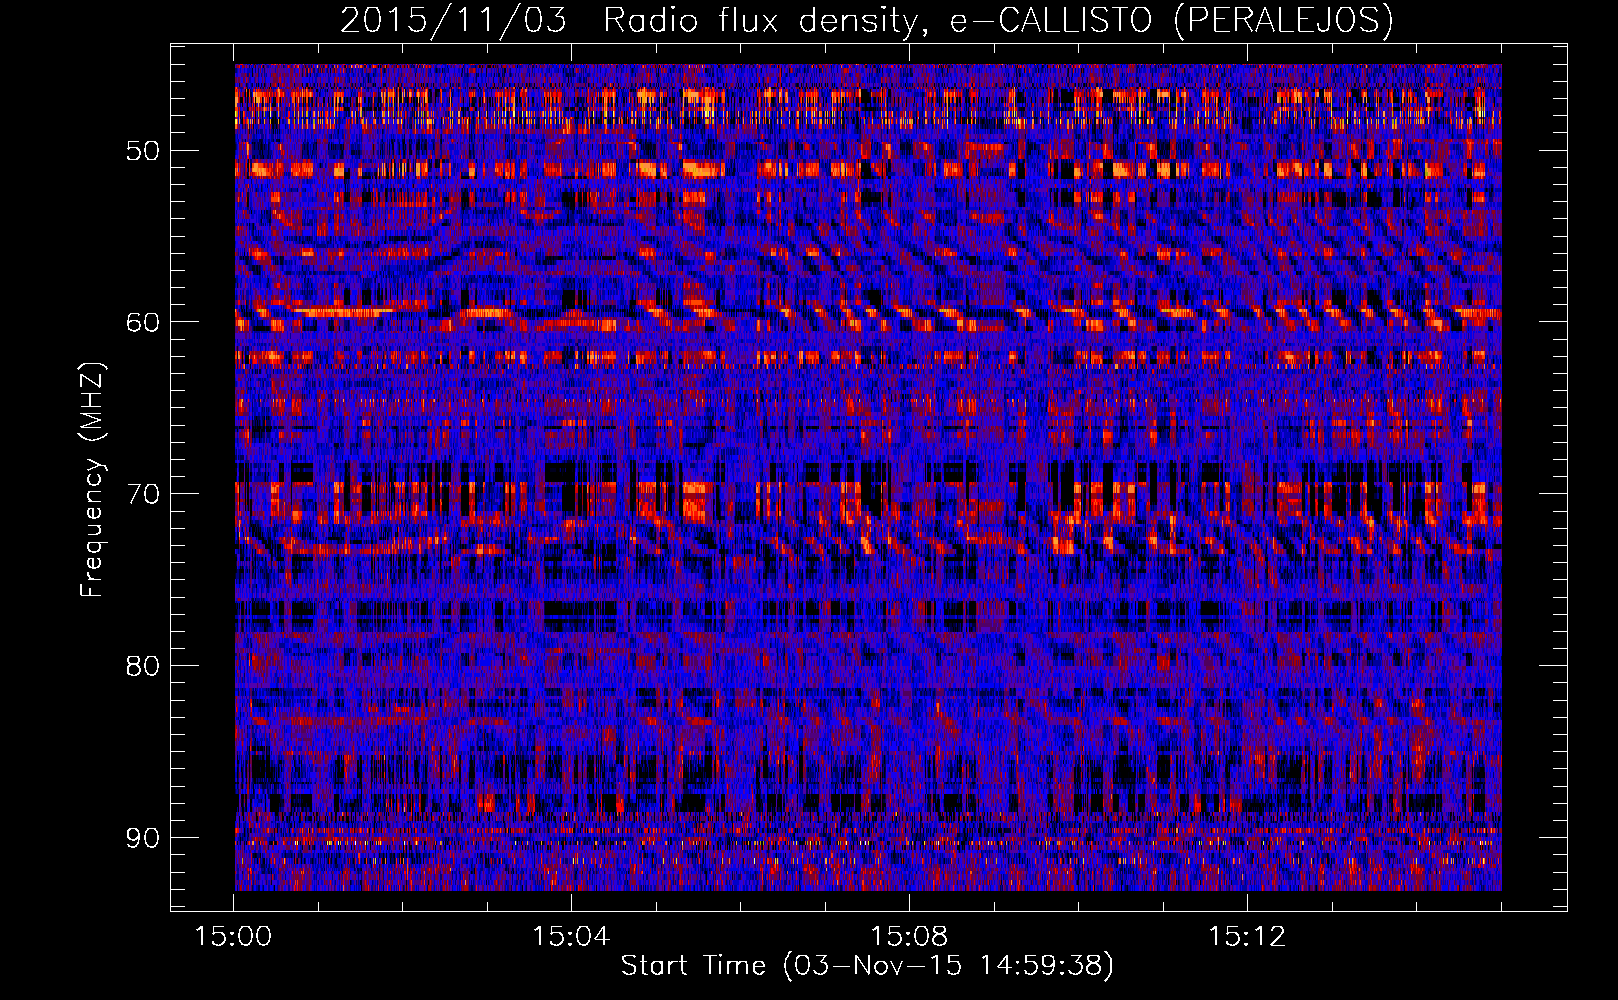1618x1000 pixels.
Task: Click the '70' frequency tick label
Action: (x=143, y=494)
